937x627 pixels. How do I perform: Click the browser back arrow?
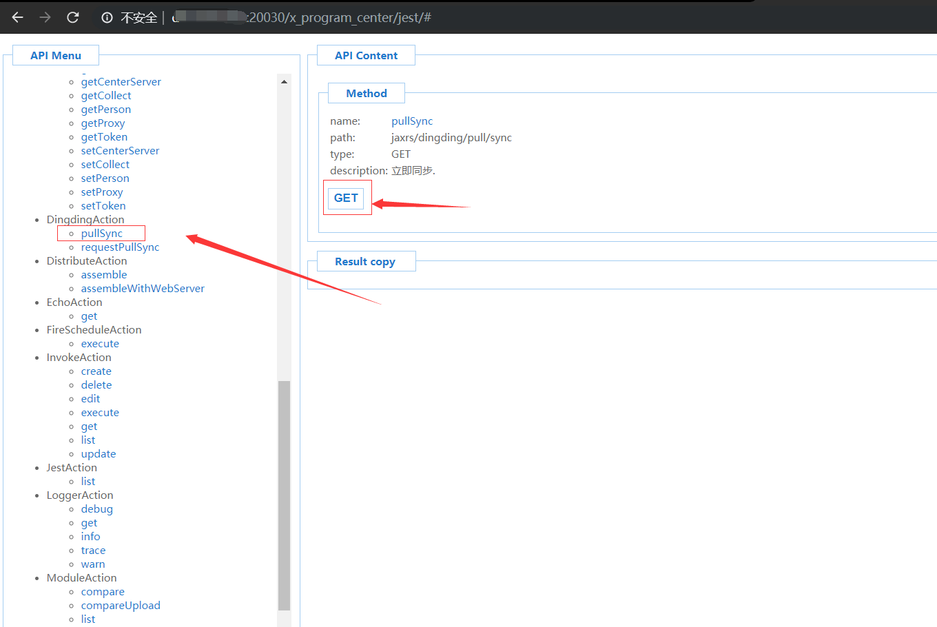point(17,17)
